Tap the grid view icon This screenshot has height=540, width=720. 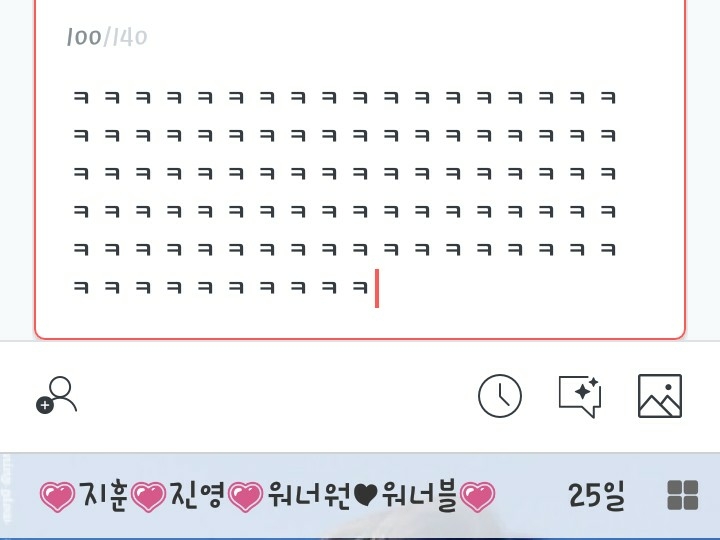[682, 495]
